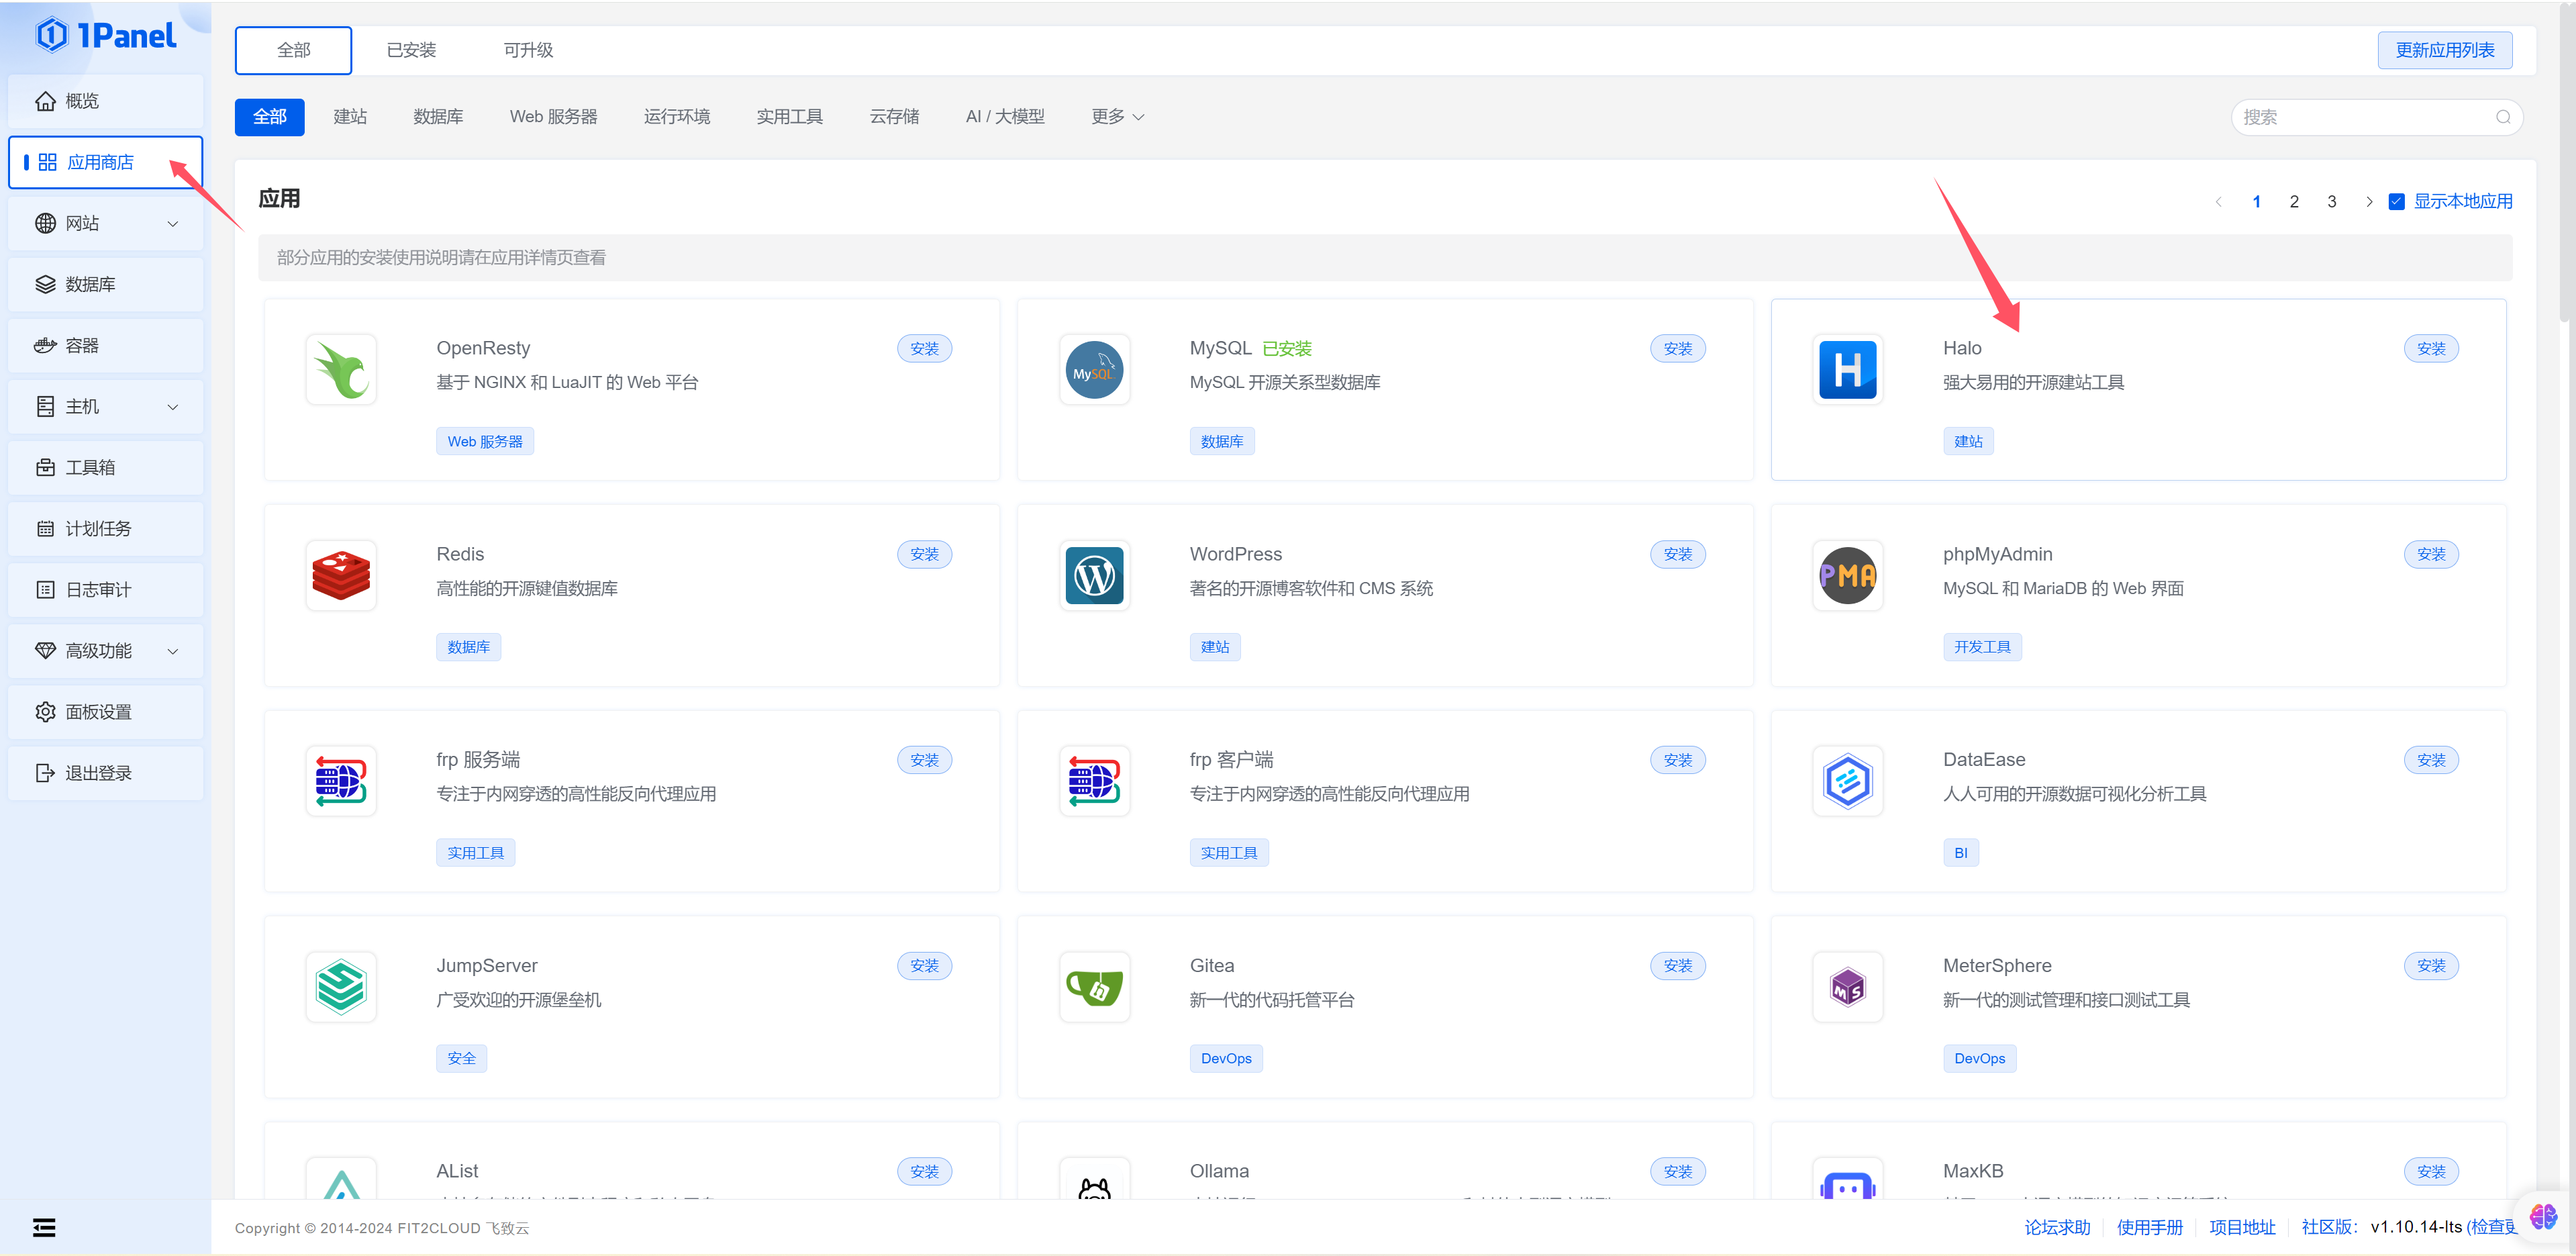
Task: Filter by 建站 category
Action: point(350,117)
